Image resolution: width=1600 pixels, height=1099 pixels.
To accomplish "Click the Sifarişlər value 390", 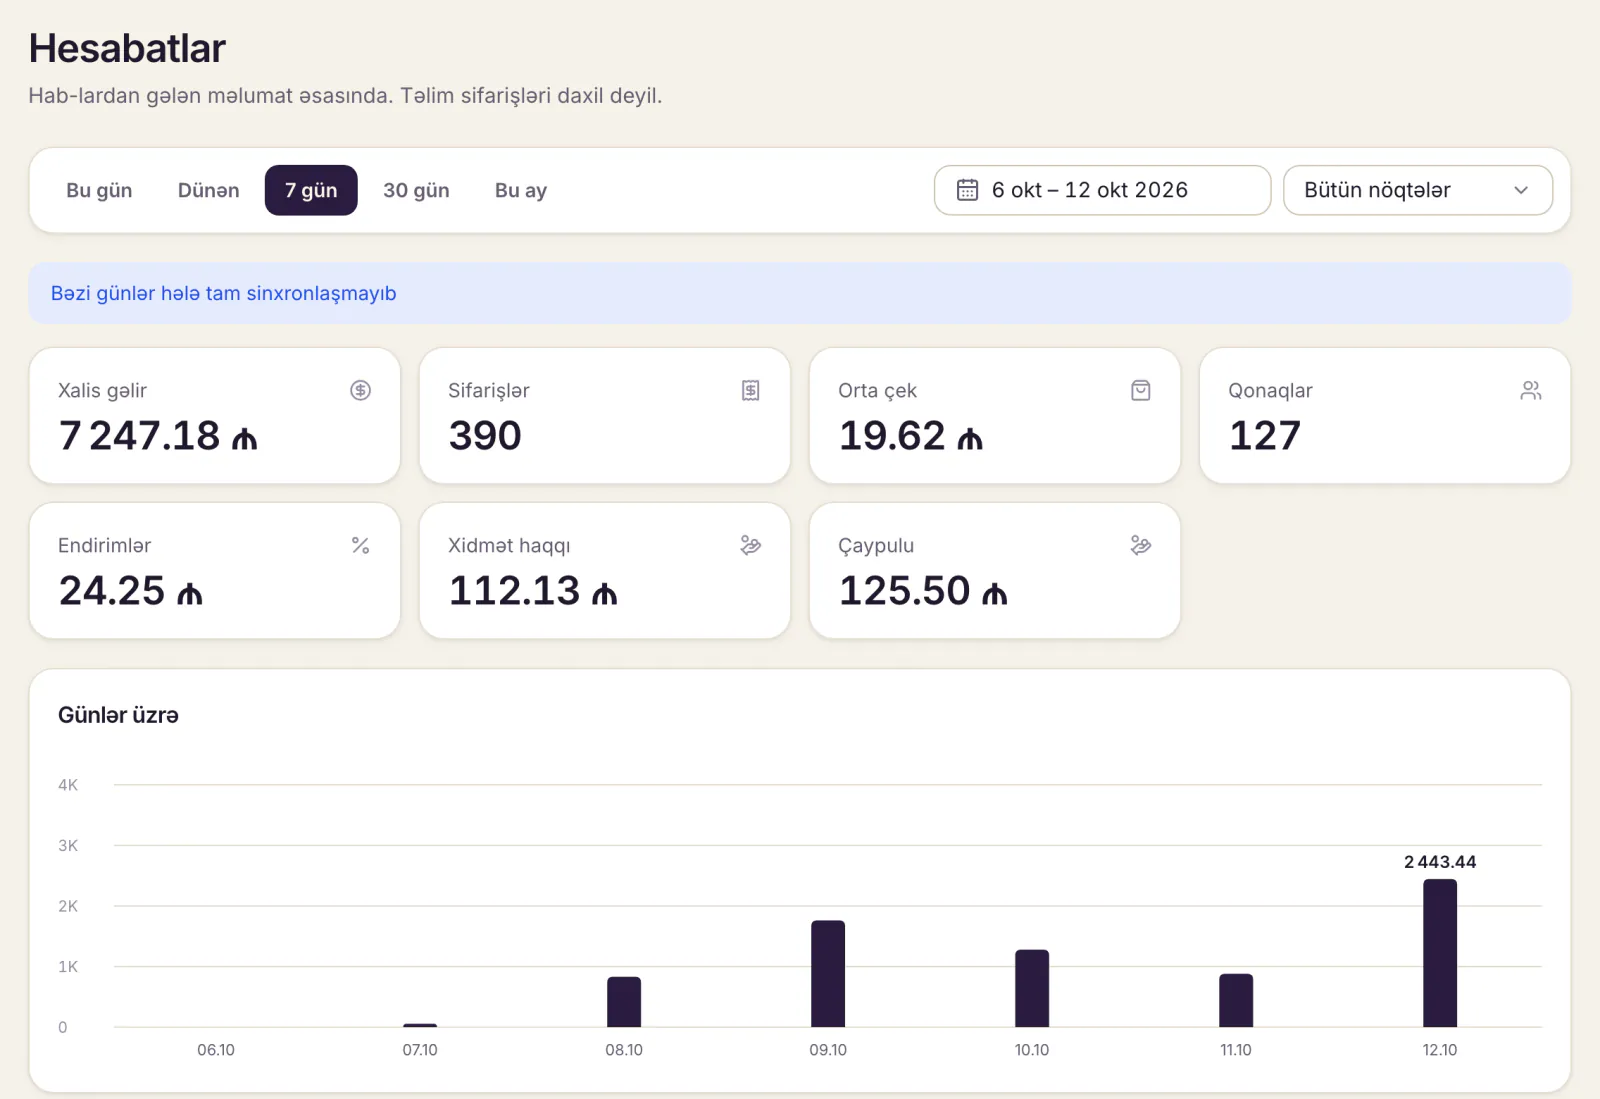I will coord(485,436).
